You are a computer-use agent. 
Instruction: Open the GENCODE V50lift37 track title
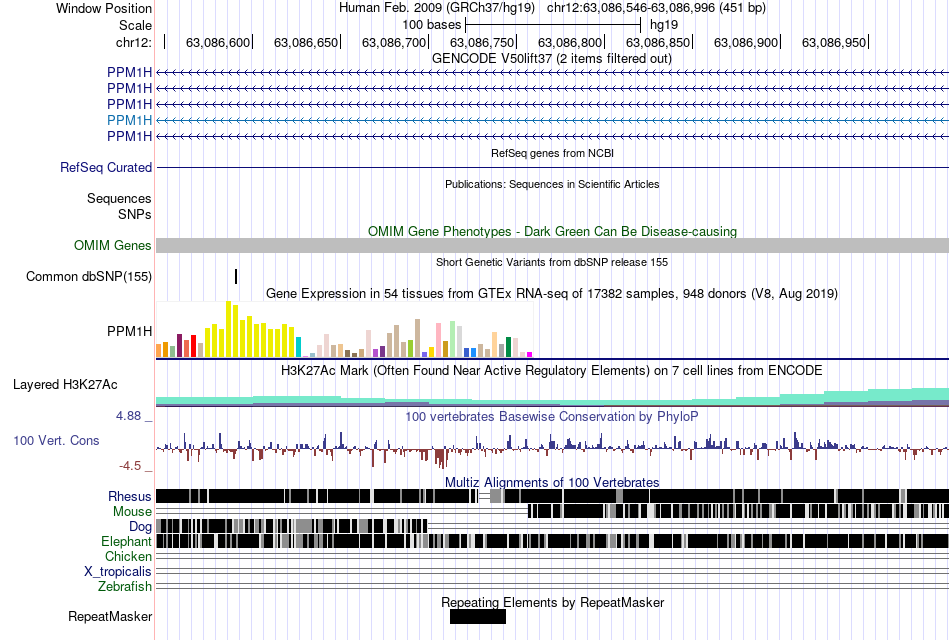click(552, 59)
